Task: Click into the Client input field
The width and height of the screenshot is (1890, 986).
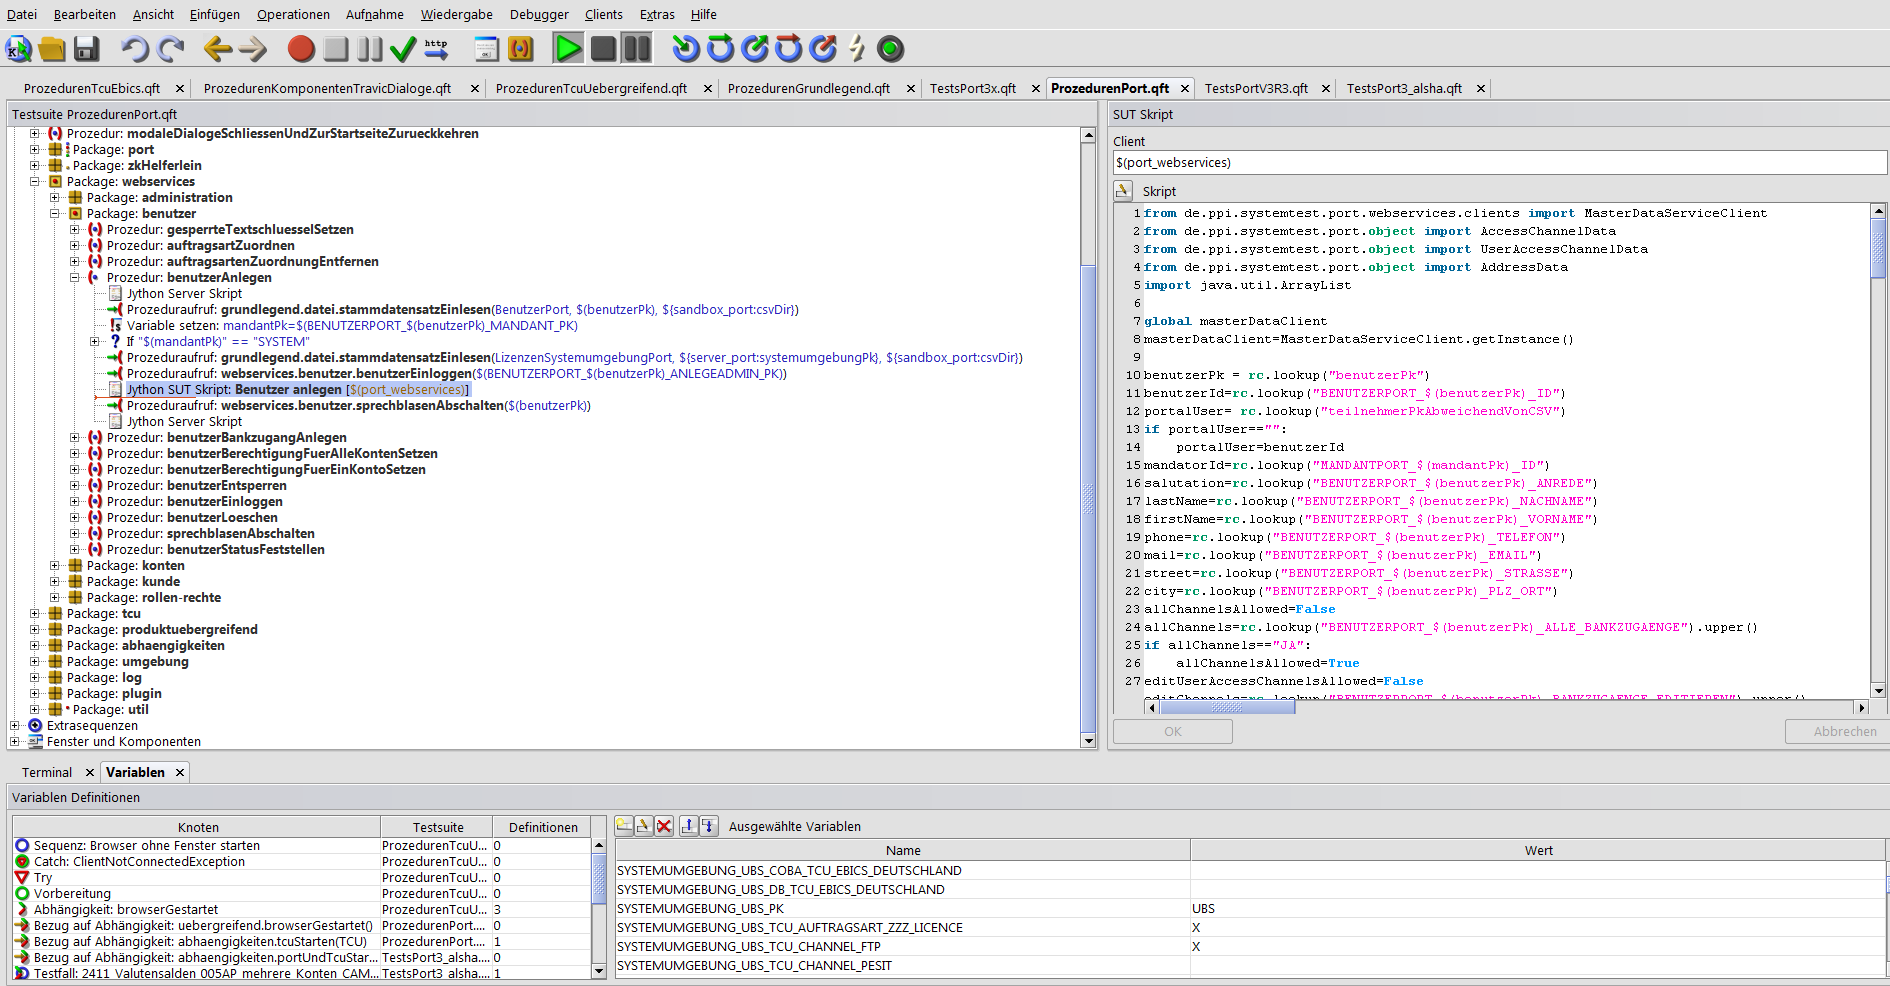Action: [1498, 162]
